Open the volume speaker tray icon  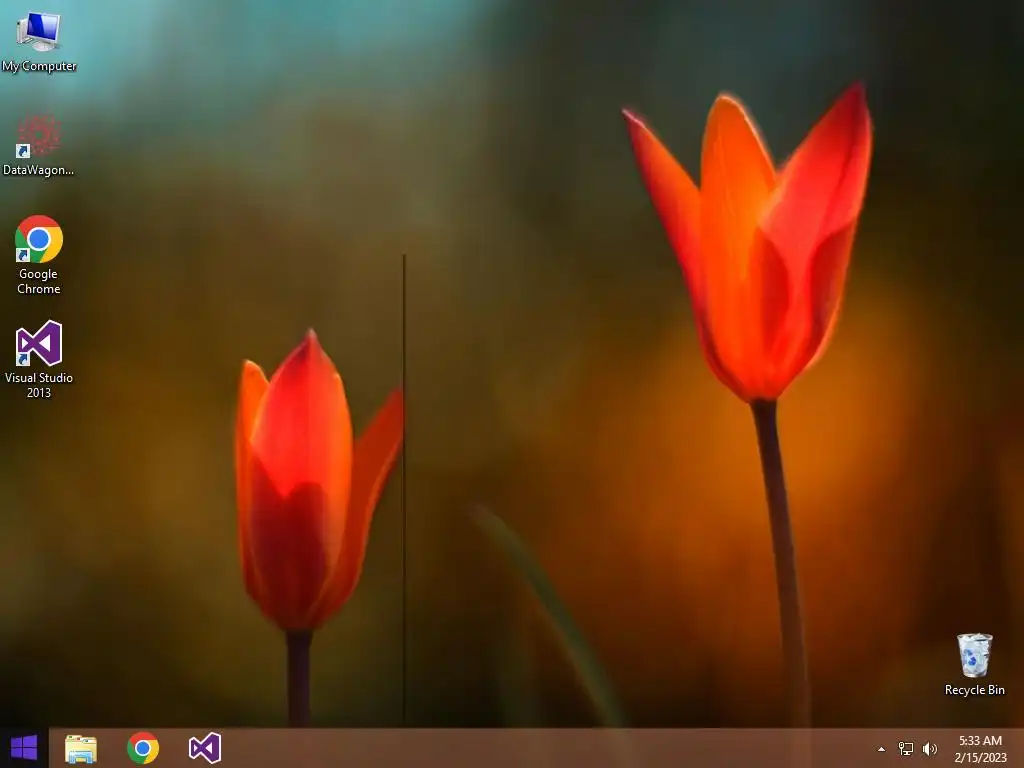tap(929, 749)
